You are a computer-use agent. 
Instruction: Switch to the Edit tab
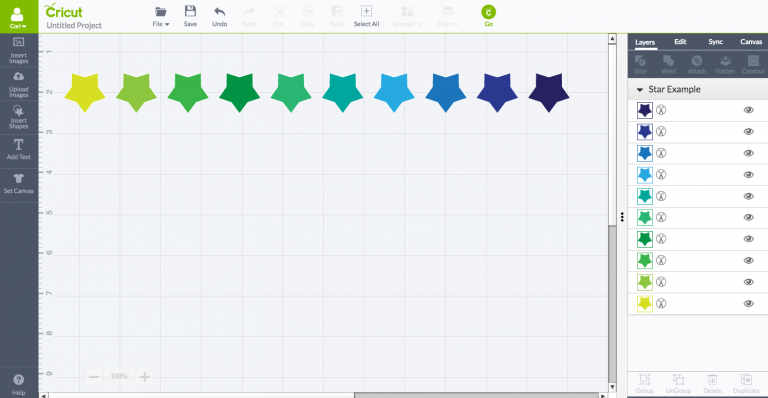pos(680,42)
